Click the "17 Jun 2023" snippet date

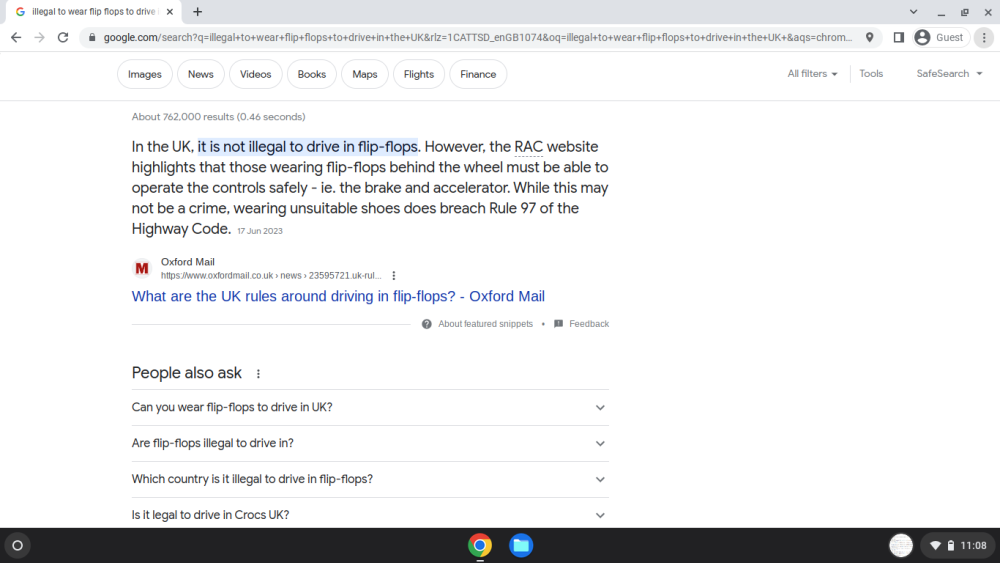point(260,231)
